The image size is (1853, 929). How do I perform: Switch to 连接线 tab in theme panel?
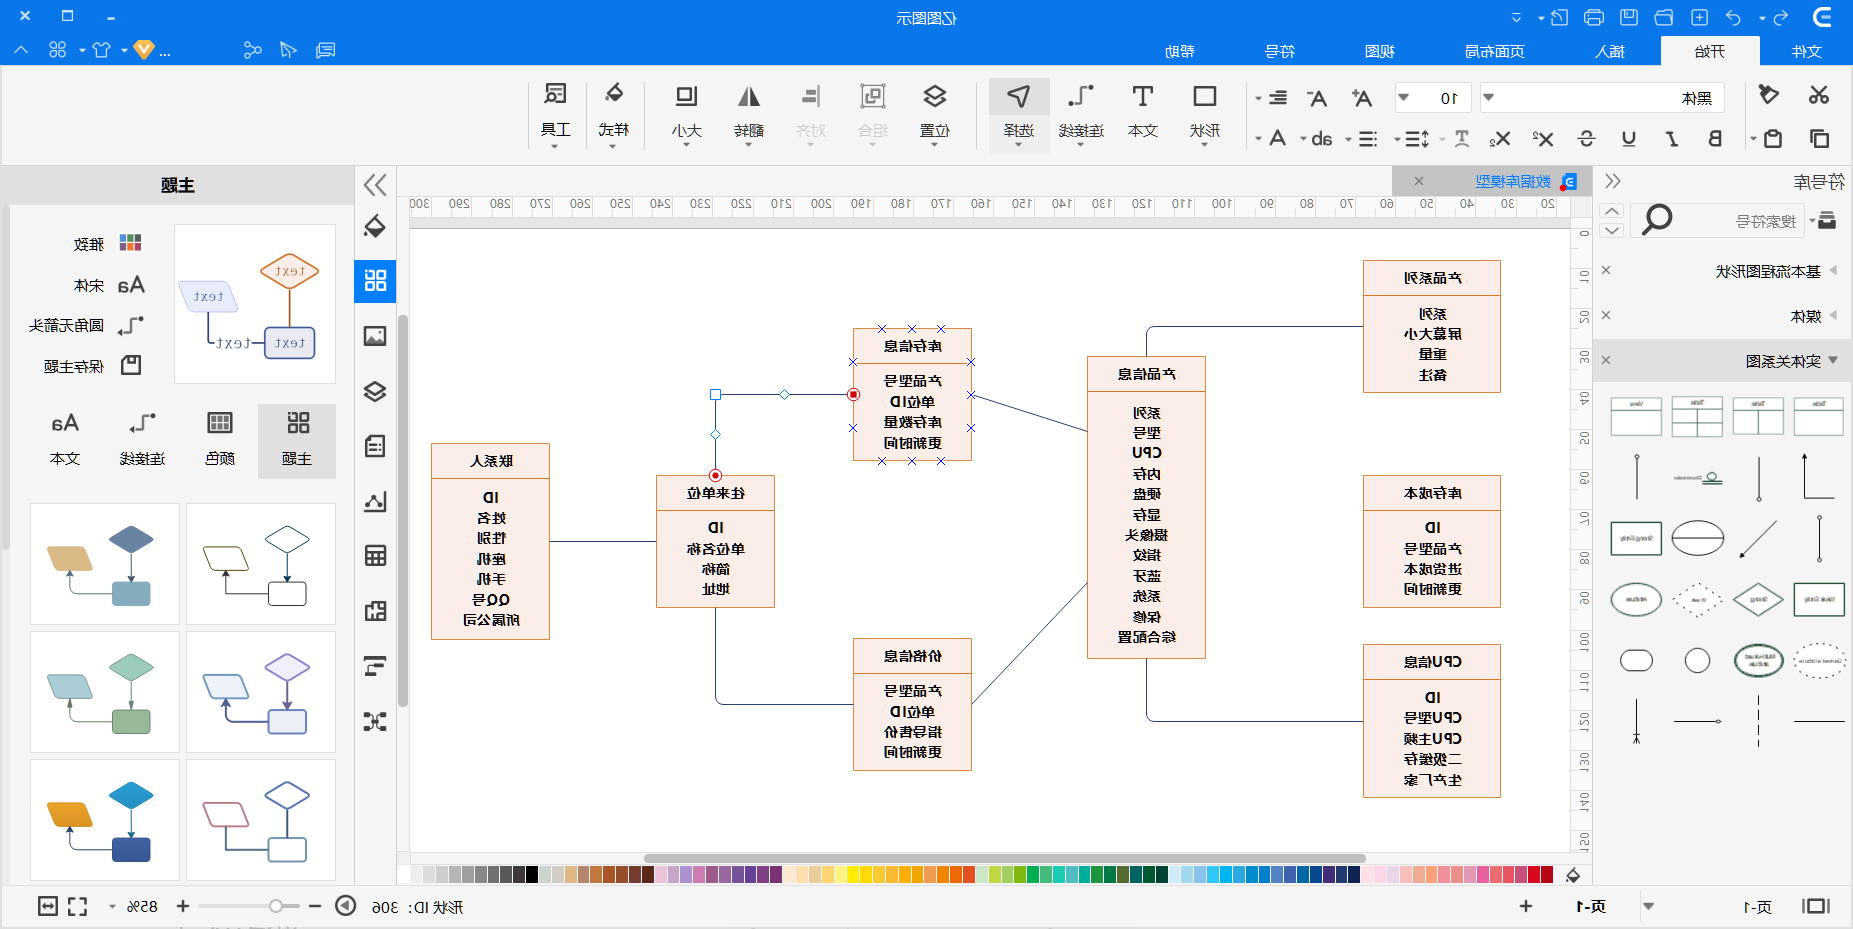pyautogui.click(x=142, y=441)
